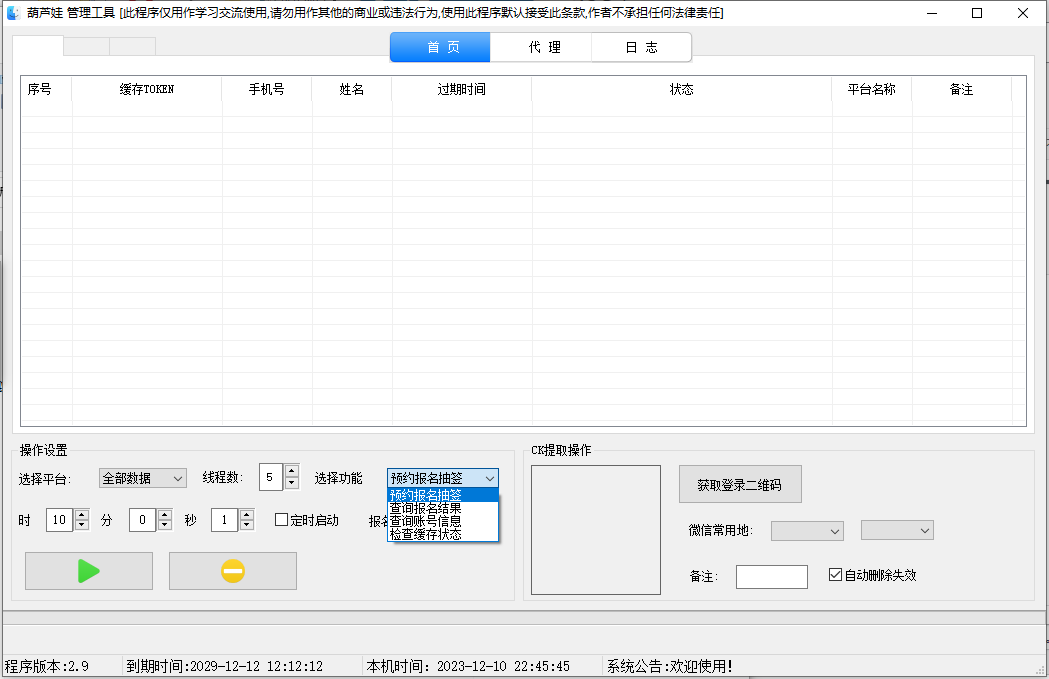Viewport: 1049px width, 679px height.
Task: Collapse the 选择功能 dropdown
Action: [x=489, y=478]
